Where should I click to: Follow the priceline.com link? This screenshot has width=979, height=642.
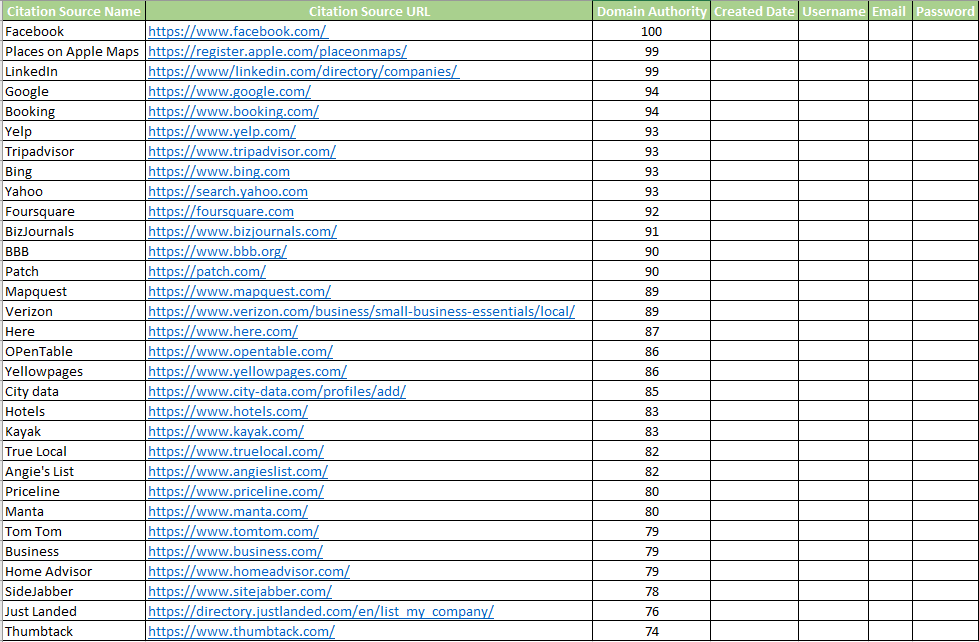click(236, 491)
